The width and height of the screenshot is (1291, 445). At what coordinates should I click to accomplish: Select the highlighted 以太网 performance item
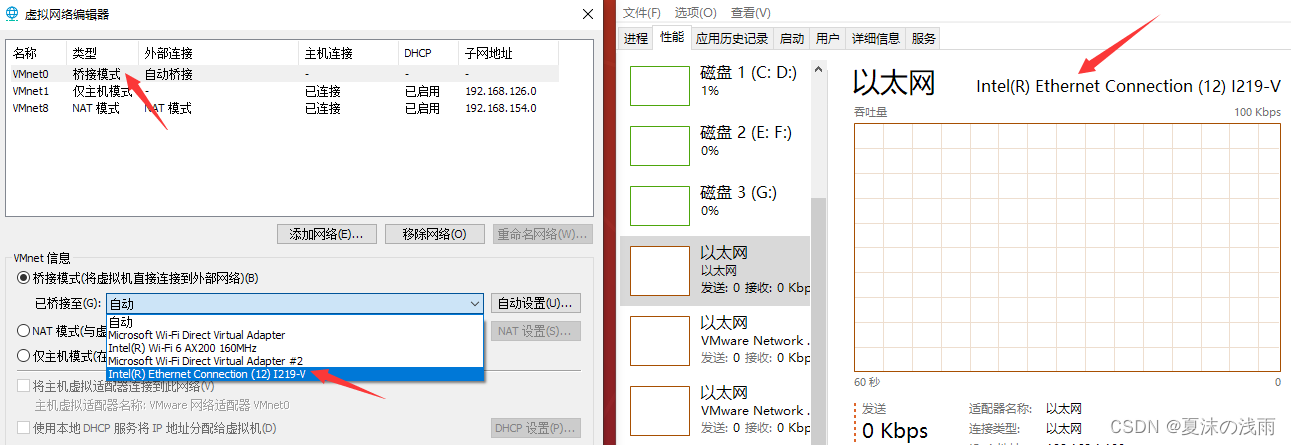coord(715,270)
